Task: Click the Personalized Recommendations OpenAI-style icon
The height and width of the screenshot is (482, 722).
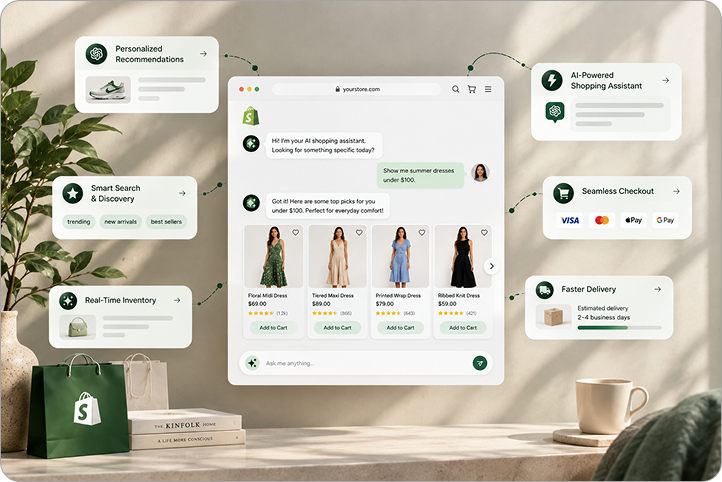Action: [96, 54]
